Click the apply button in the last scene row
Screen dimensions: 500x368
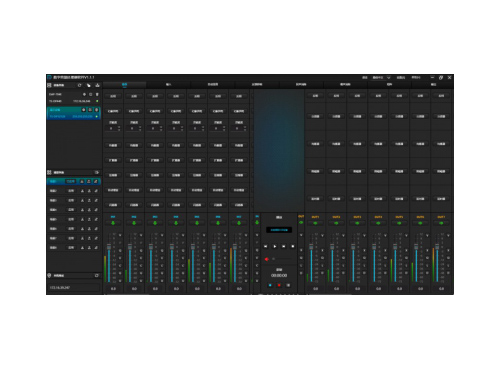point(71,248)
